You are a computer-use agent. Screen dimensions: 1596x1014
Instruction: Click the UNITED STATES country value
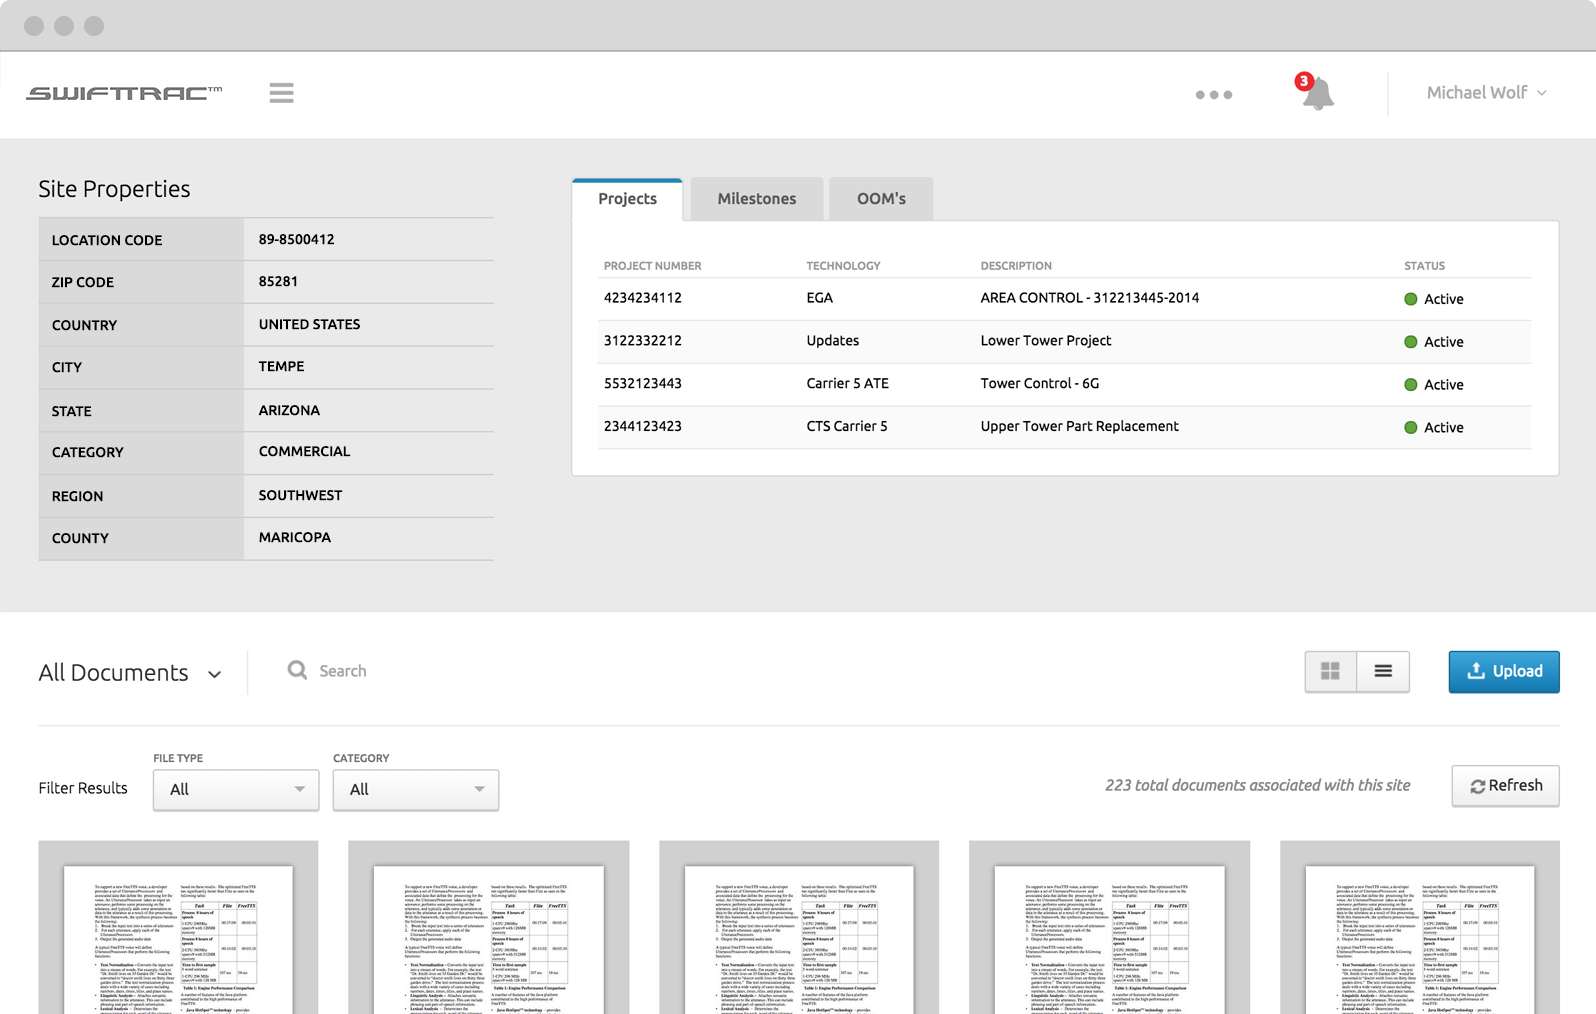pyautogui.click(x=309, y=325)
